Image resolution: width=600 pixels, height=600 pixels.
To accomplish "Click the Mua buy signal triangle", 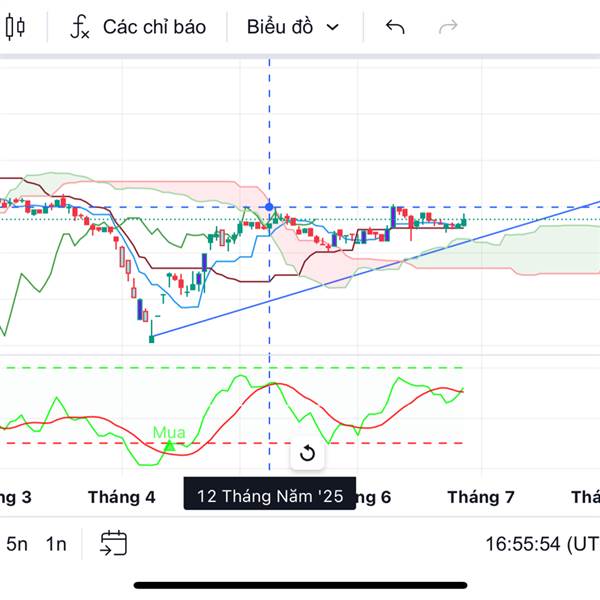I will (x=169, y=446).
